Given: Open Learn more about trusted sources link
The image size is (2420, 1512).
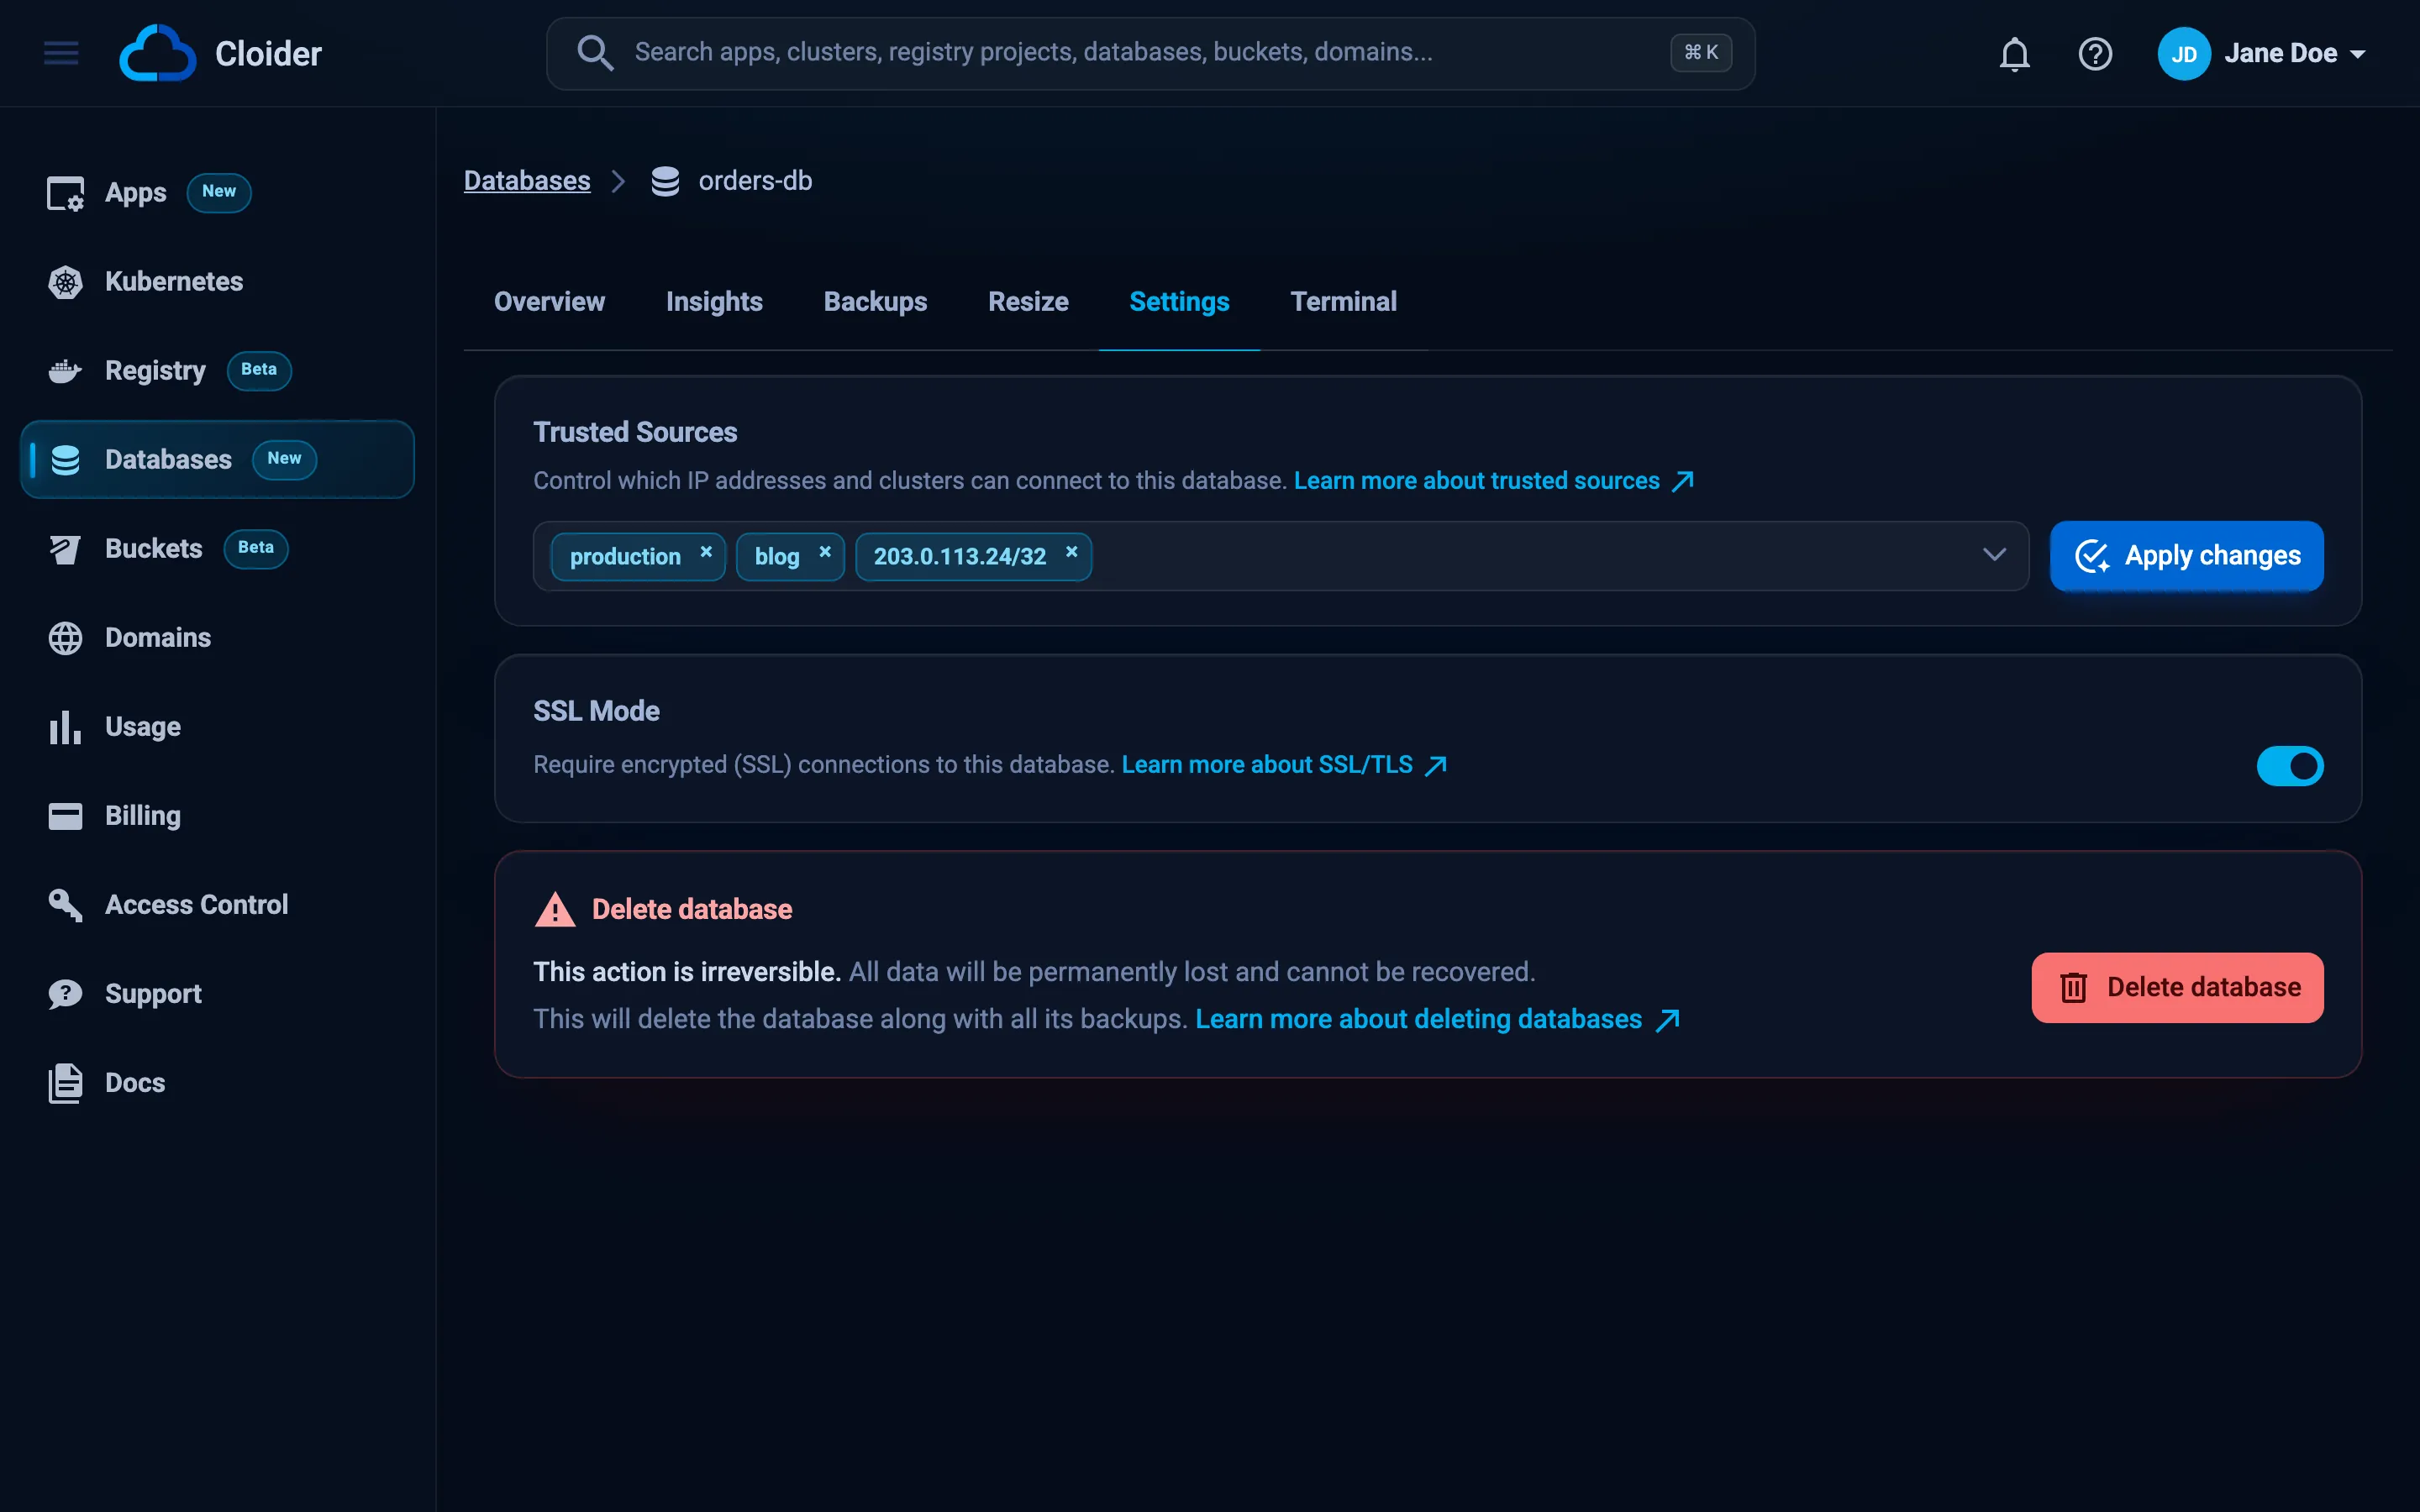Looking at the screenshot, I should click(1493, 481).
